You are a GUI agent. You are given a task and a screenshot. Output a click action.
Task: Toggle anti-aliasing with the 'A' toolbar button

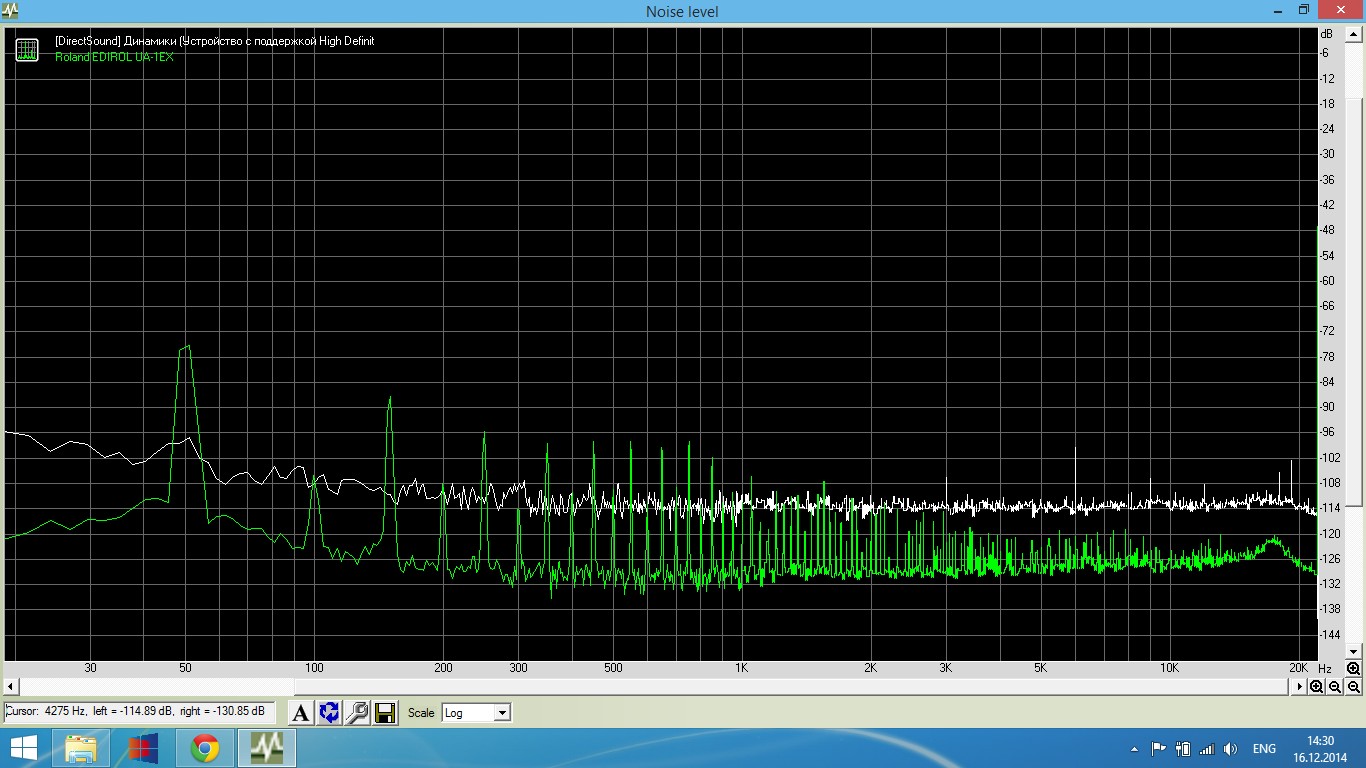301,713
